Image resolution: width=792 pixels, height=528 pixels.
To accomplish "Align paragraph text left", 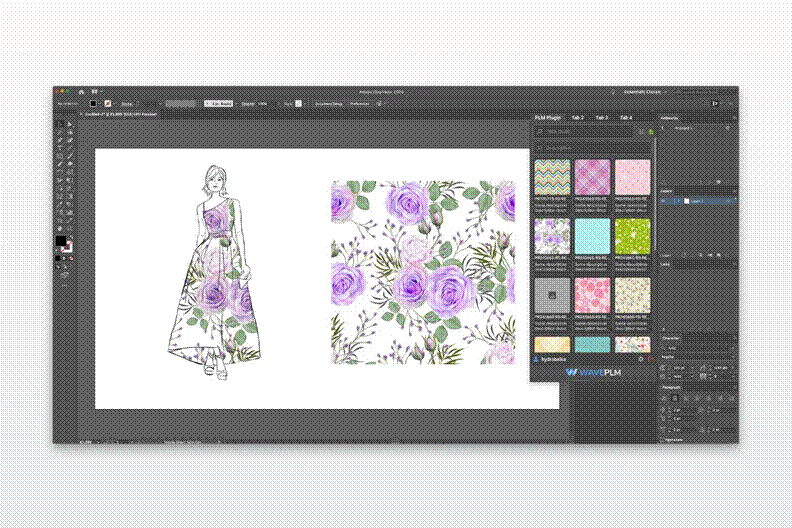I will pyautogui.click(x=664, y=398).
